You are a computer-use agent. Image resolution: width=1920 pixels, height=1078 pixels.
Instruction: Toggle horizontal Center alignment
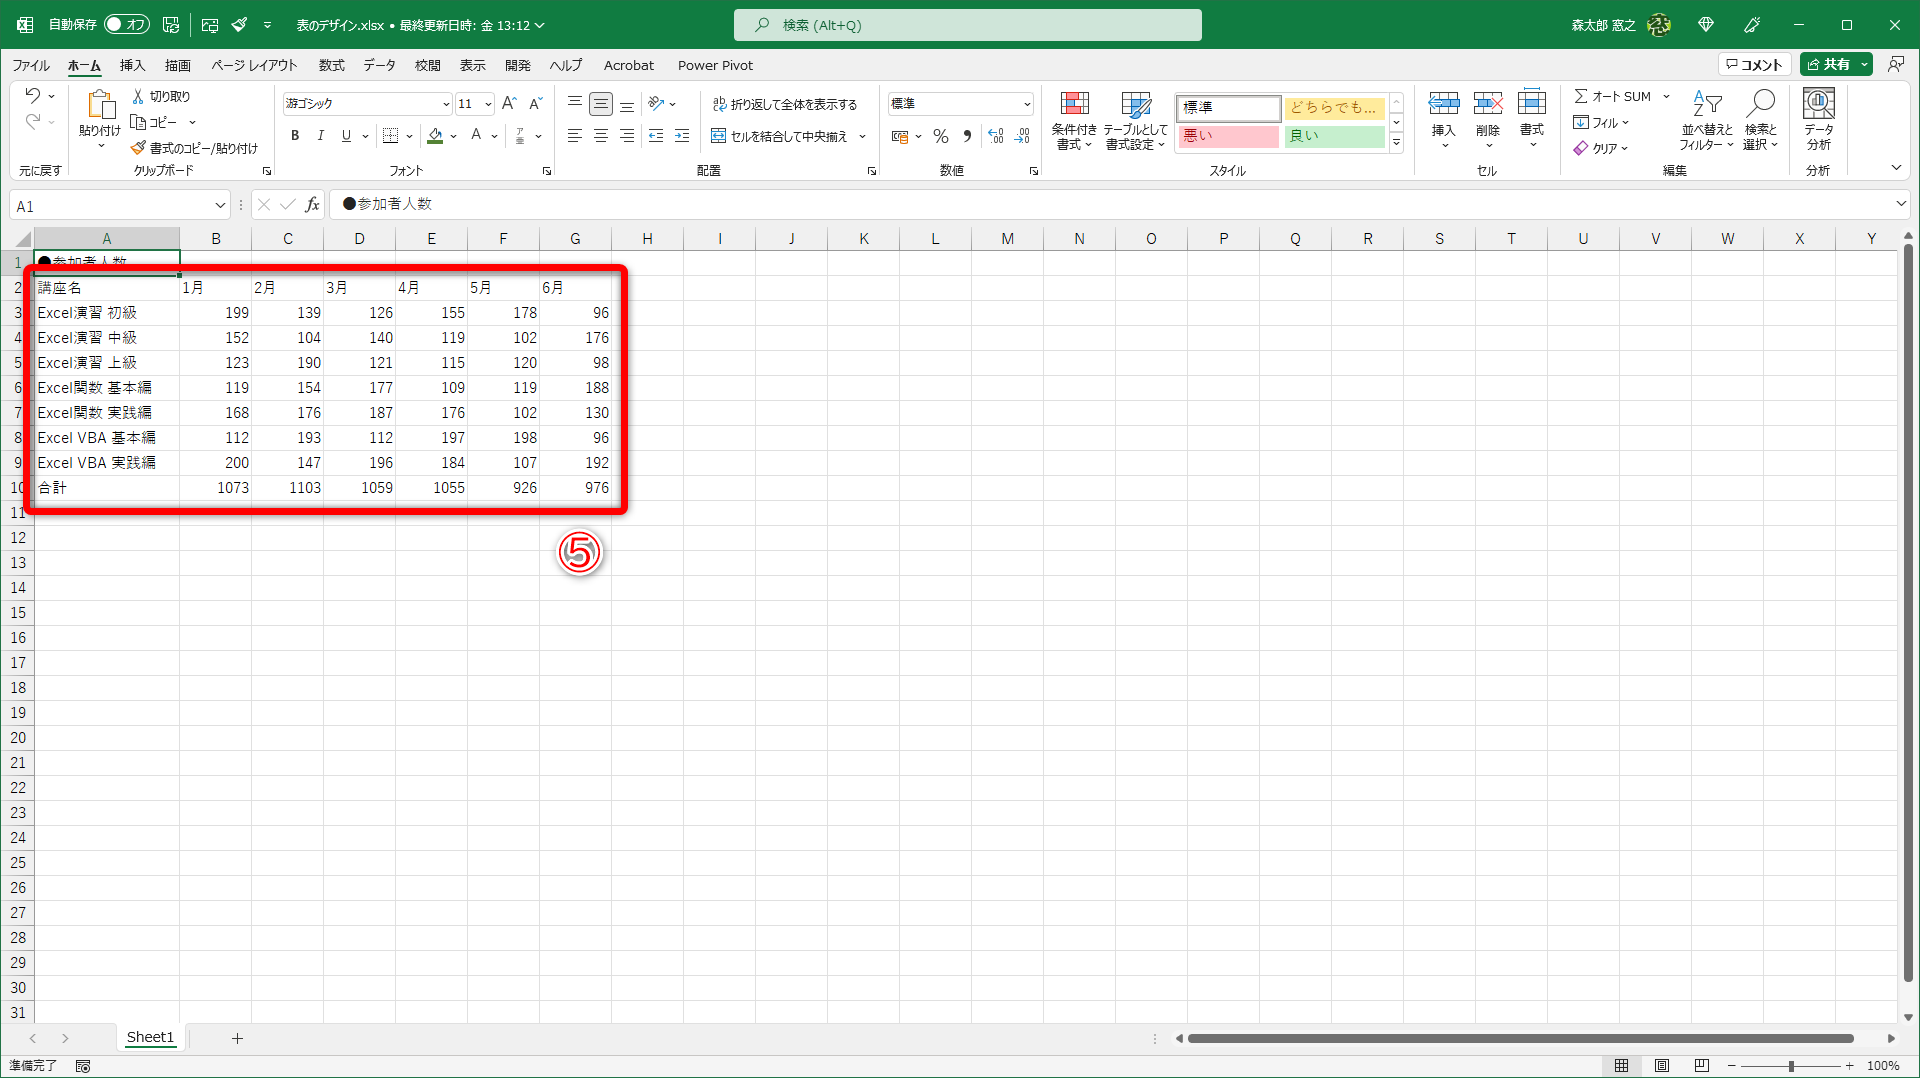(601, 136)
